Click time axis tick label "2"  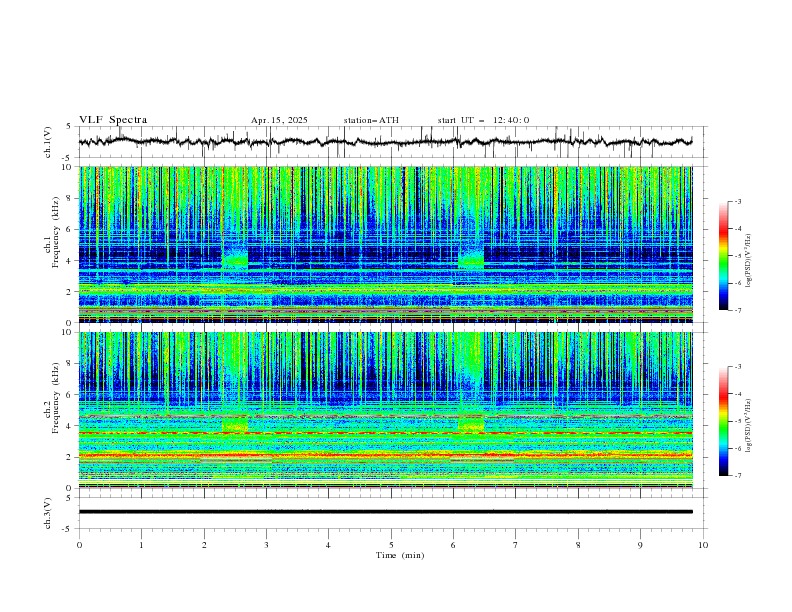point(204,545)
